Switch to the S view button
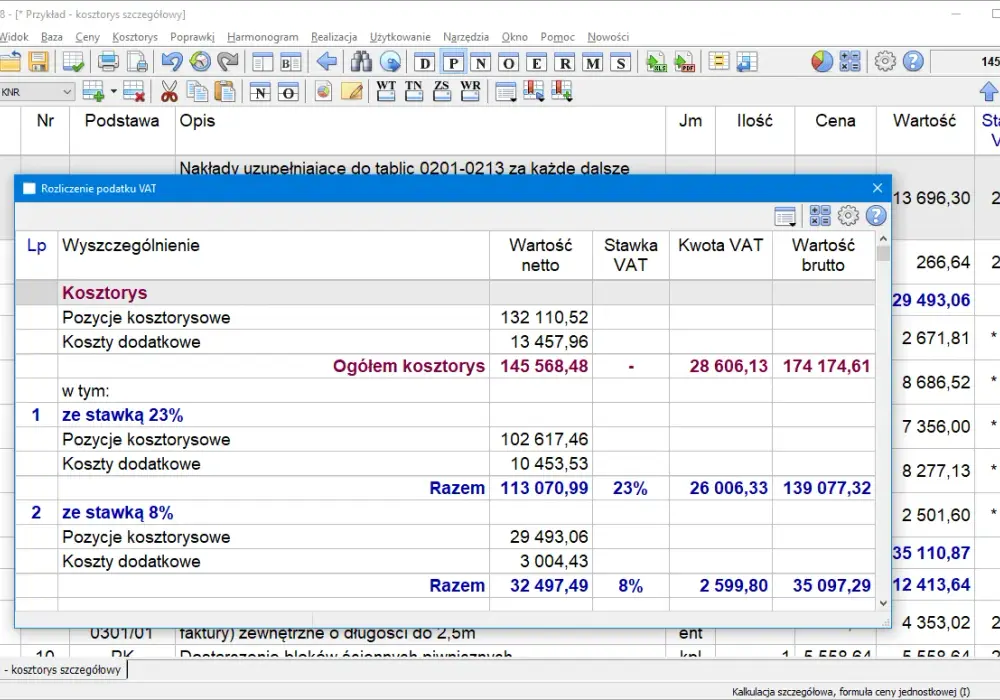1000x700 pixels. (621, 62)
